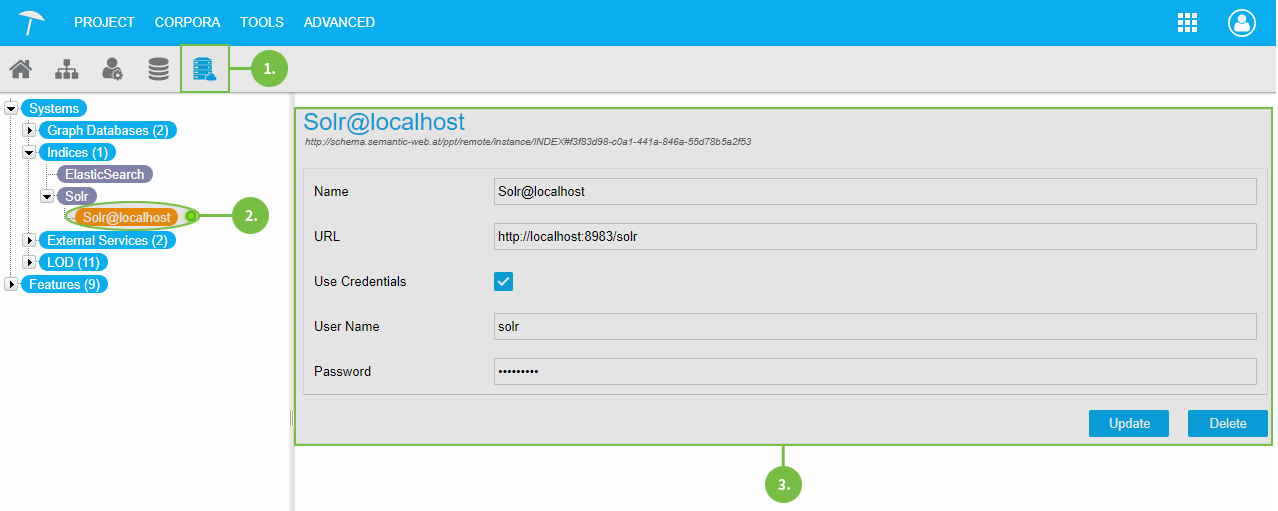Open the hierarchy tree icon
This screenshot has height=511, width=1278.
click(66, 69)
